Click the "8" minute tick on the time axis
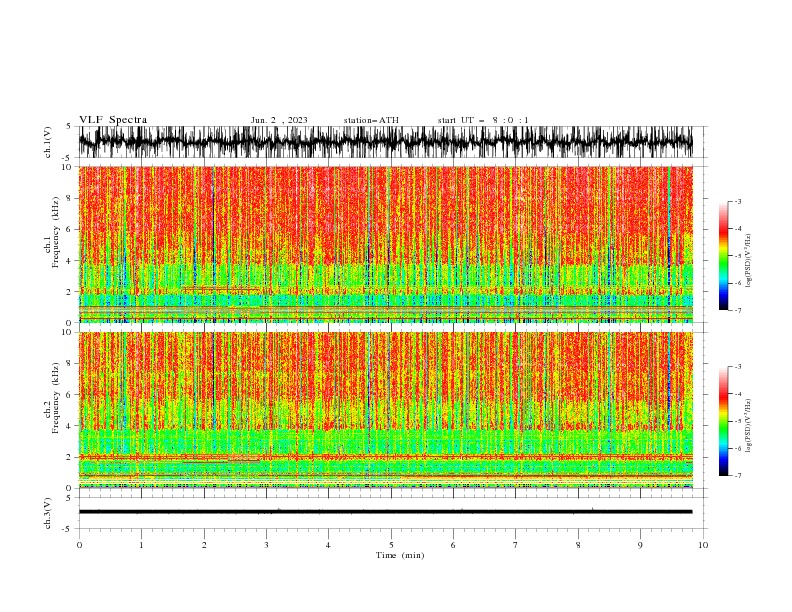Screen dimensions: 792x612 [578, 545]
